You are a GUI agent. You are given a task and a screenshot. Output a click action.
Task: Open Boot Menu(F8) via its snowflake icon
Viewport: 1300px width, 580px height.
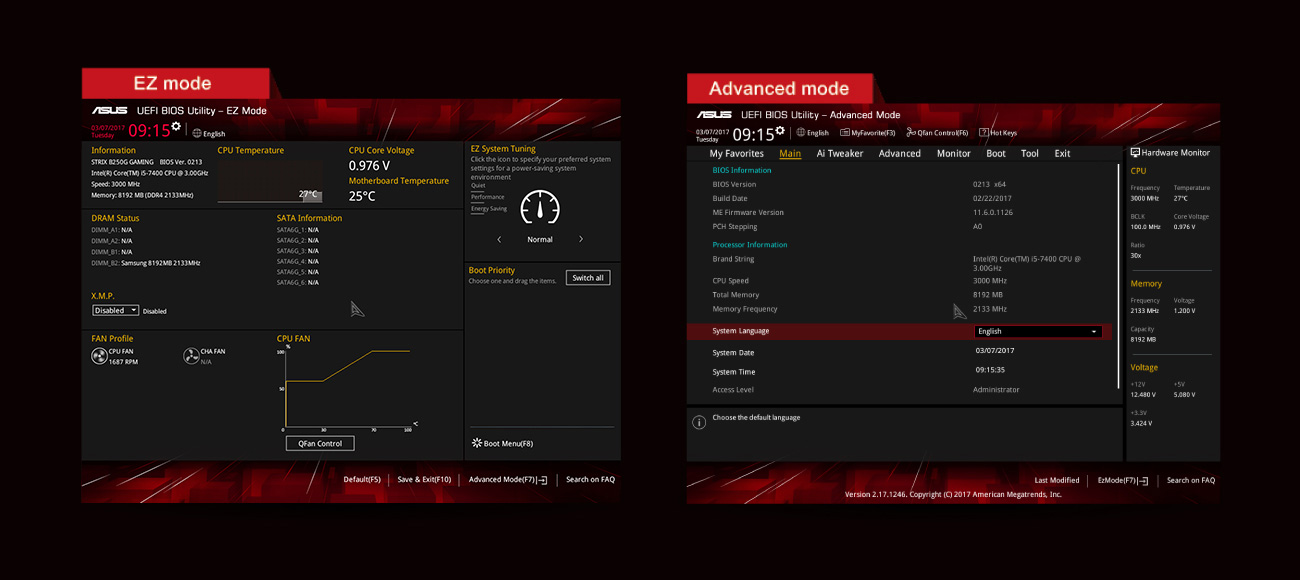476,443
